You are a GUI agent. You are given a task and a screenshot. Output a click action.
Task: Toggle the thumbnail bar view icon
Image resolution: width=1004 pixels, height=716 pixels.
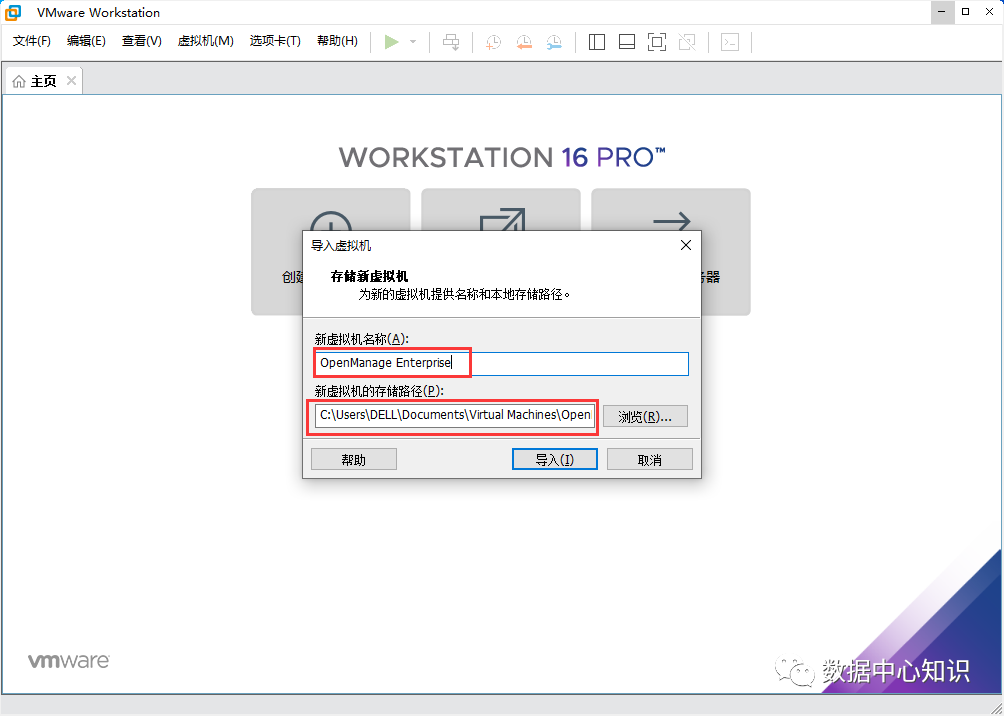pyautogui.click(x=627, y=42)
